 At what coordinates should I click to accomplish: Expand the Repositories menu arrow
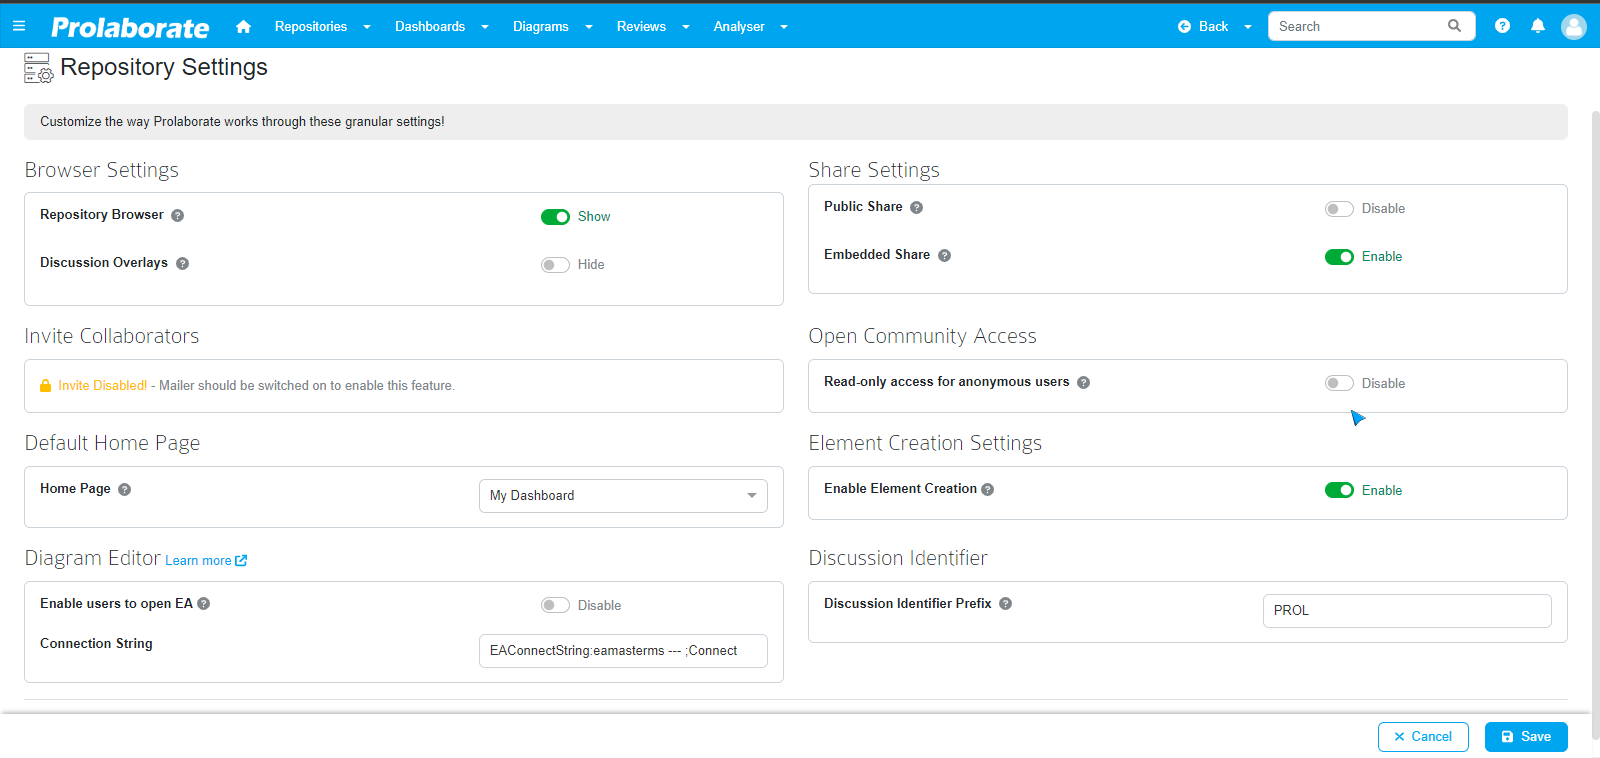click(367, 27)
